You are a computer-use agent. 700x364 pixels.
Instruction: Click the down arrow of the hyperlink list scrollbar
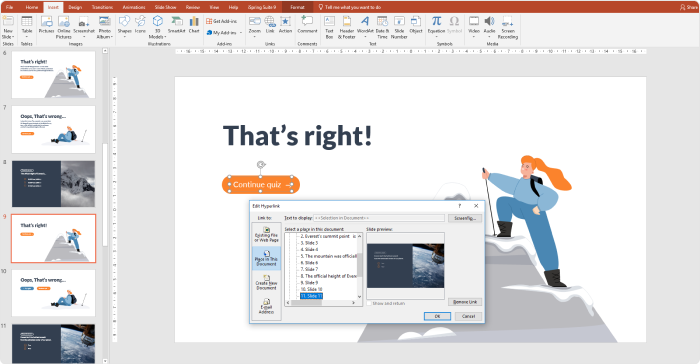coord(359,296)
